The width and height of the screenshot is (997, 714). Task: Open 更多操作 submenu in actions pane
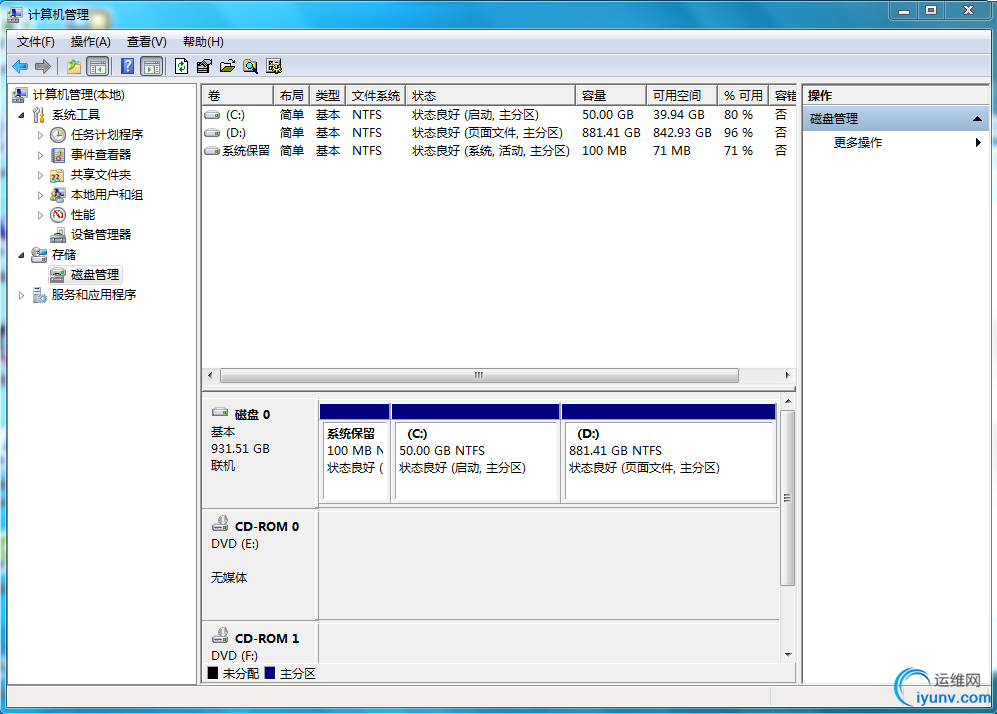(897, 142)
